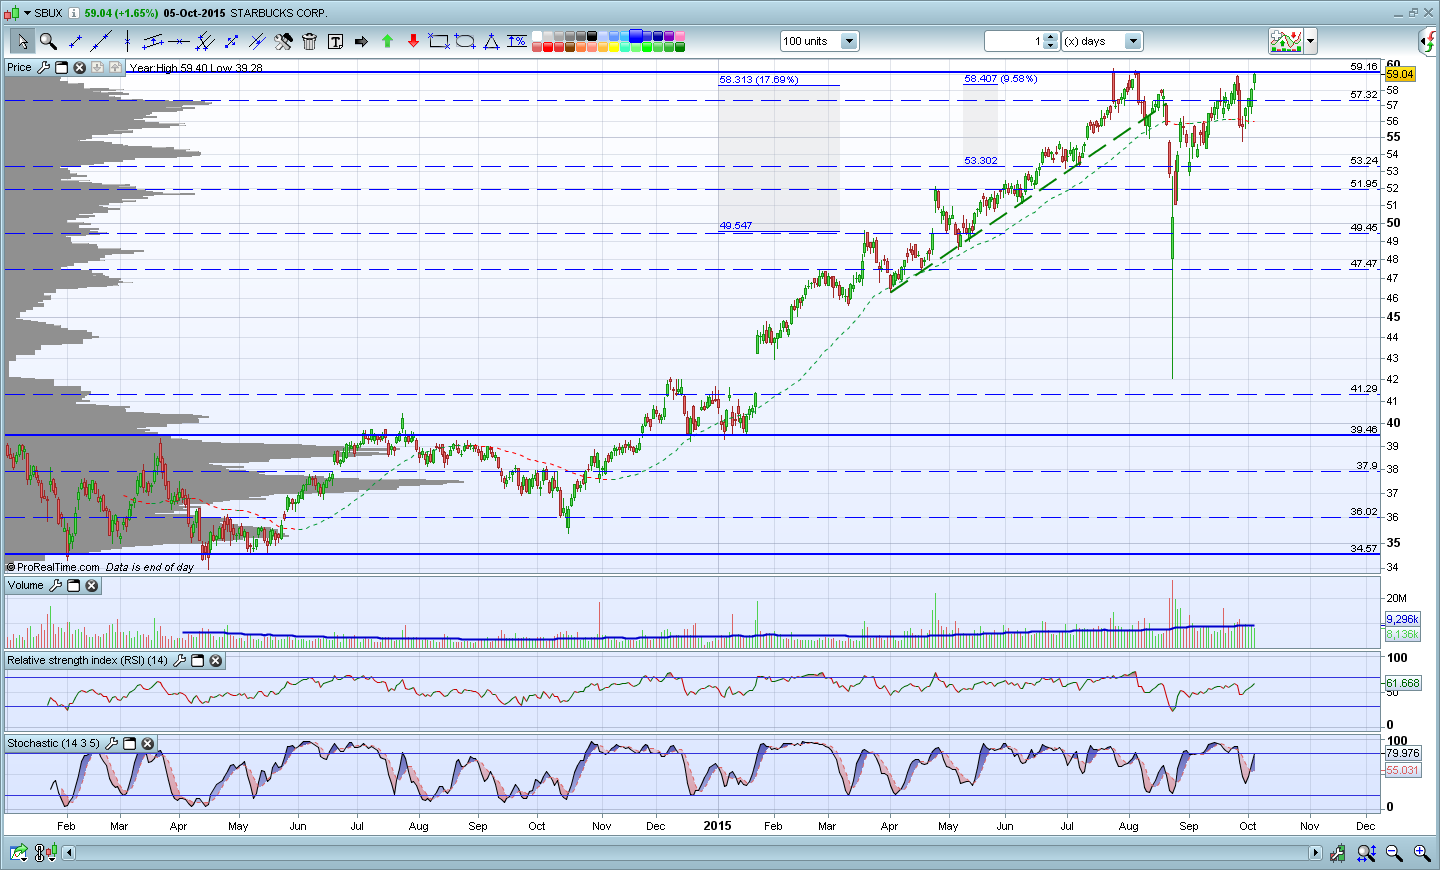Insert a green up arrow marker
The height and width of the screenshot is (870, 1440).
387,41
